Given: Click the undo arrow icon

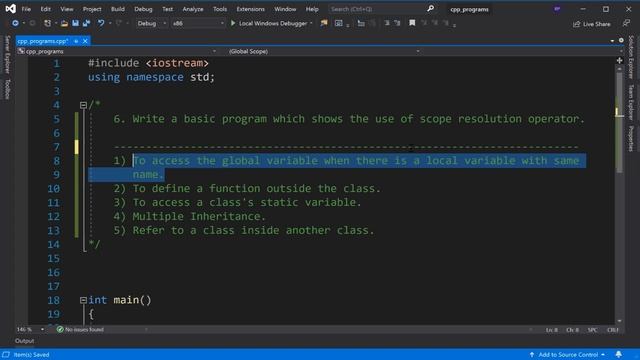Looking at the screenshot, I should [x=100, y=23].
